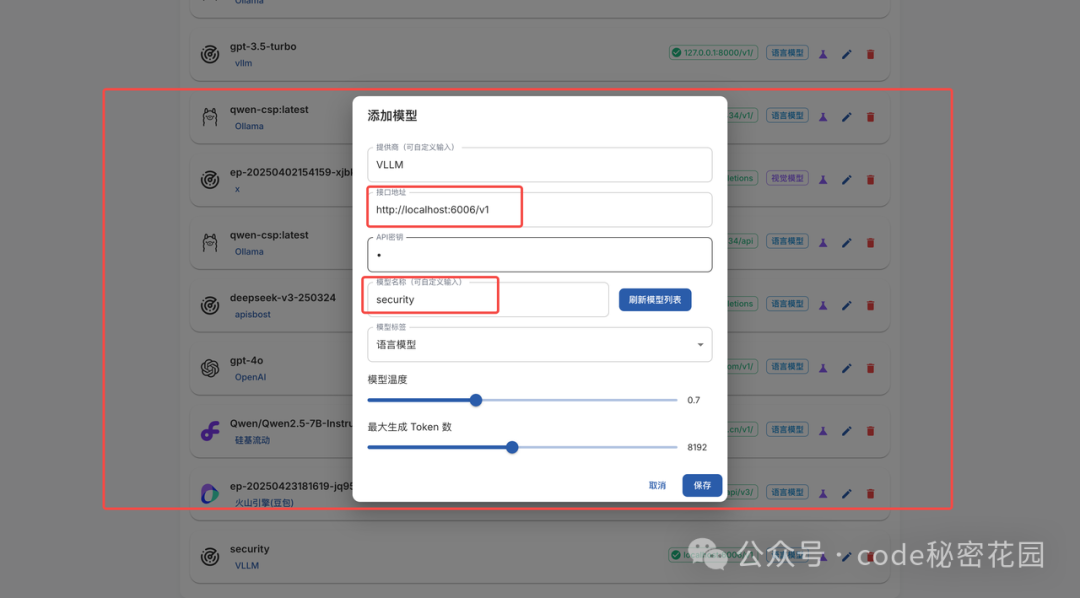The width and height of the screenshot is (1080, 598).
Task: Run a test on the gpt-4o model
Action: click(822, 367)
